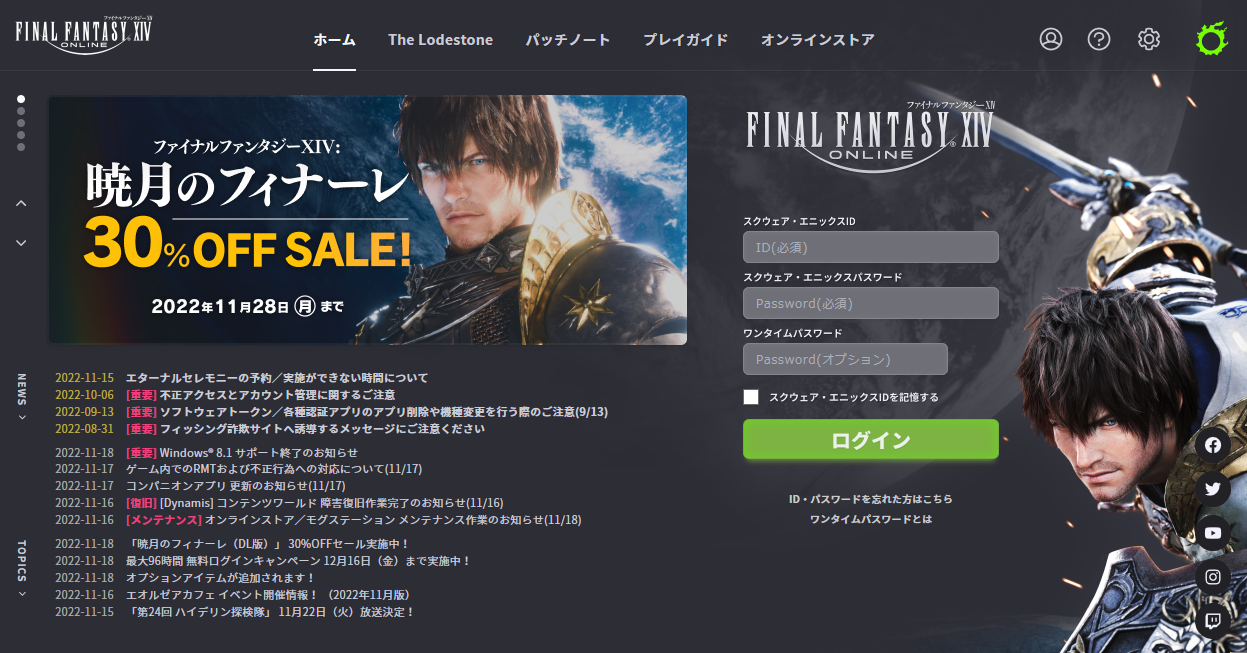Show next banner with down chevron

[21, 242]
